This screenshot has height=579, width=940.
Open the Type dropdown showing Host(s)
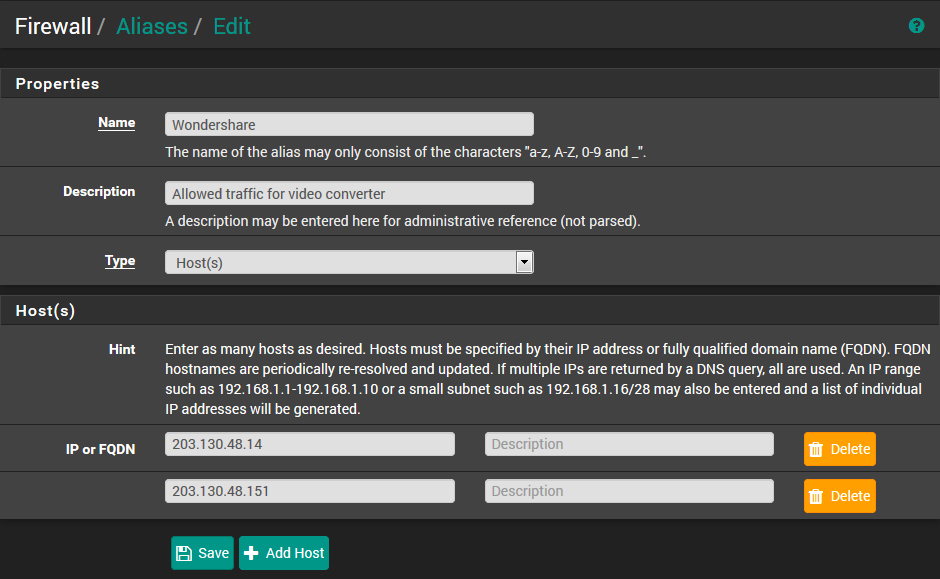tap(340, 262)
